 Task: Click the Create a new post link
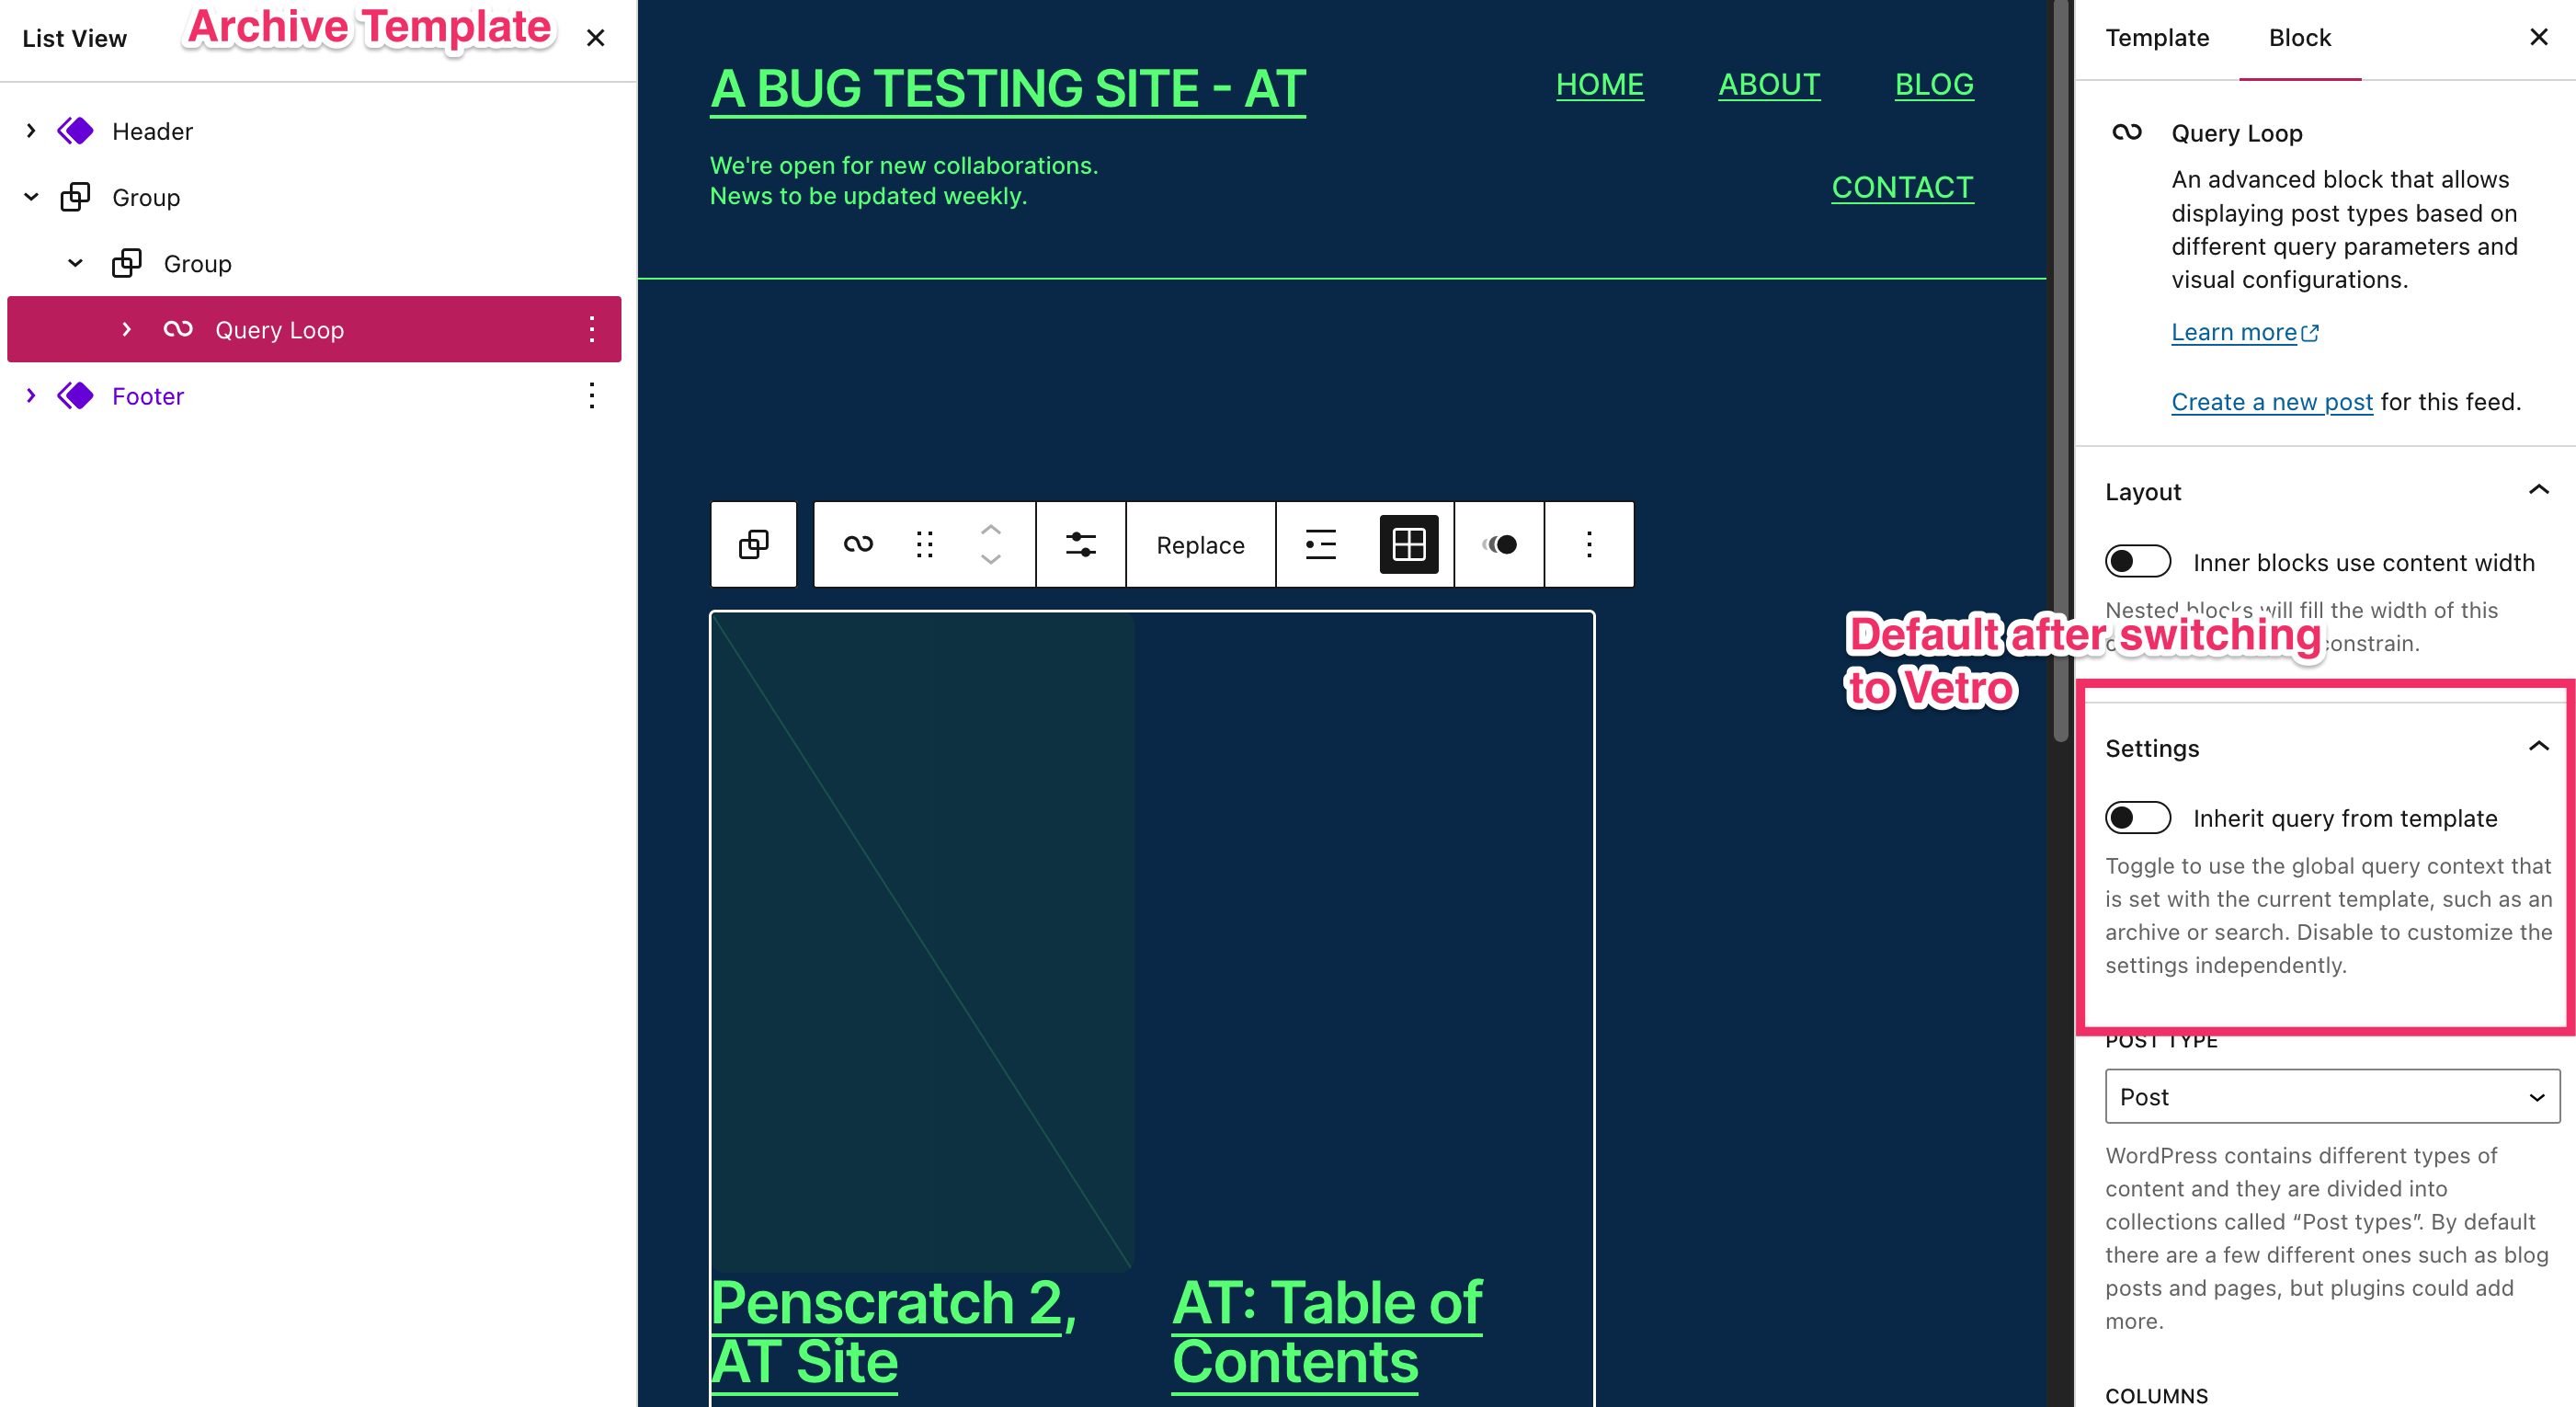[x=2271, y=401]
